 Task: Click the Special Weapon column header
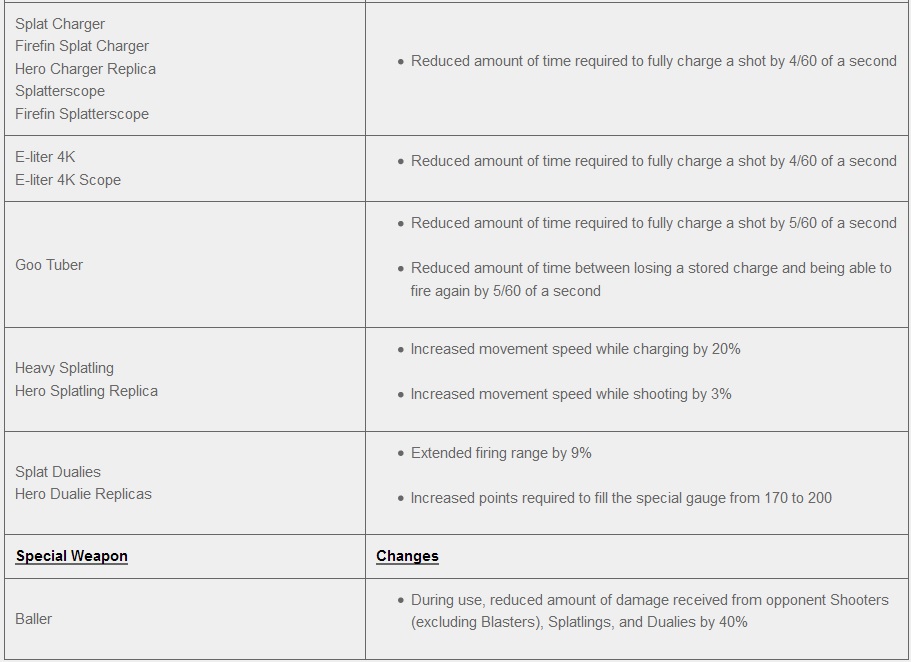click(72, 556)
